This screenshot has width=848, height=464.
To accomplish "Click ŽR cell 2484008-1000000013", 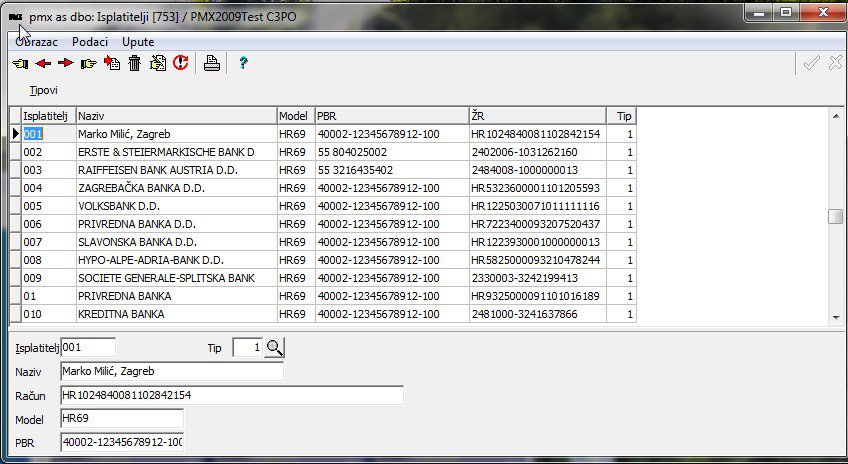I will pos(538,170).
